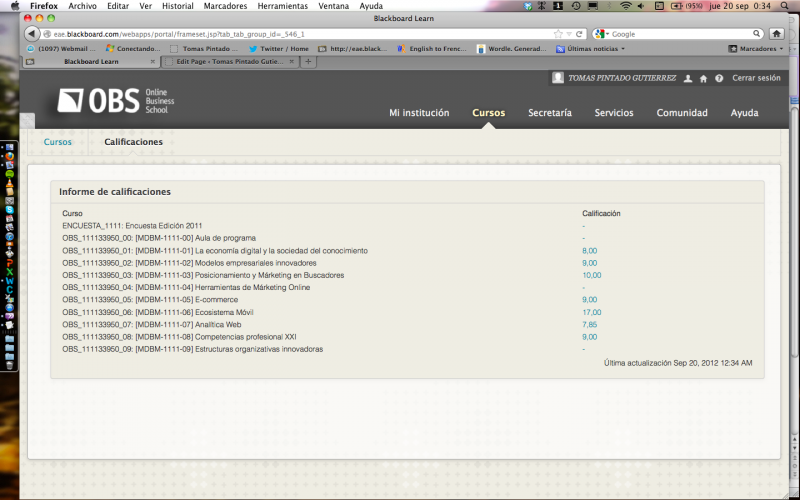
Task: Go to the Mi institución tab
Action: tap(419, 113)
